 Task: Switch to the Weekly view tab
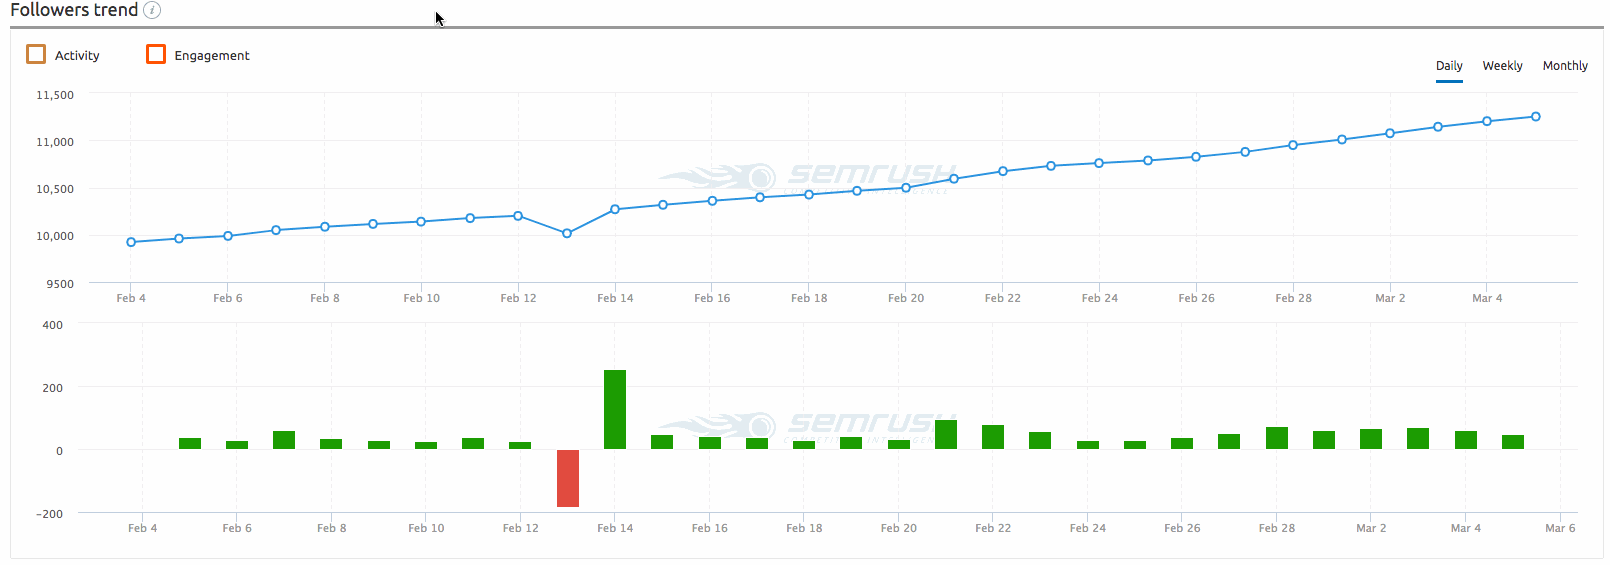pyautogui.click(x=1502, y=66)
